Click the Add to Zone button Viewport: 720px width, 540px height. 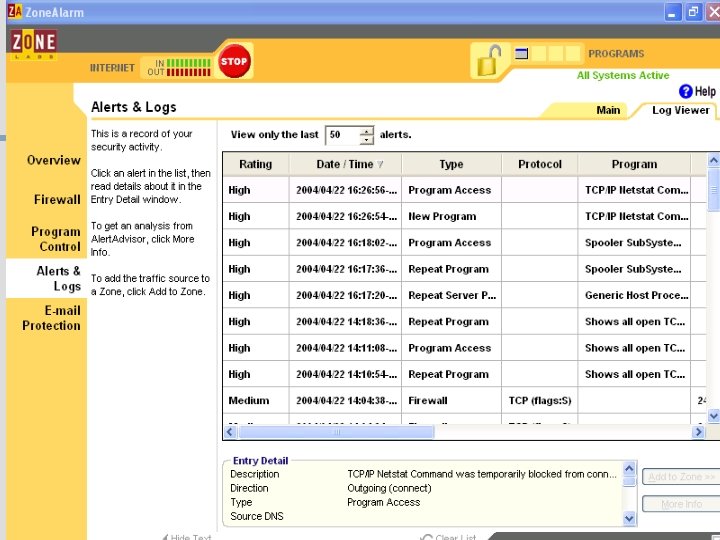tap(681, 477)
